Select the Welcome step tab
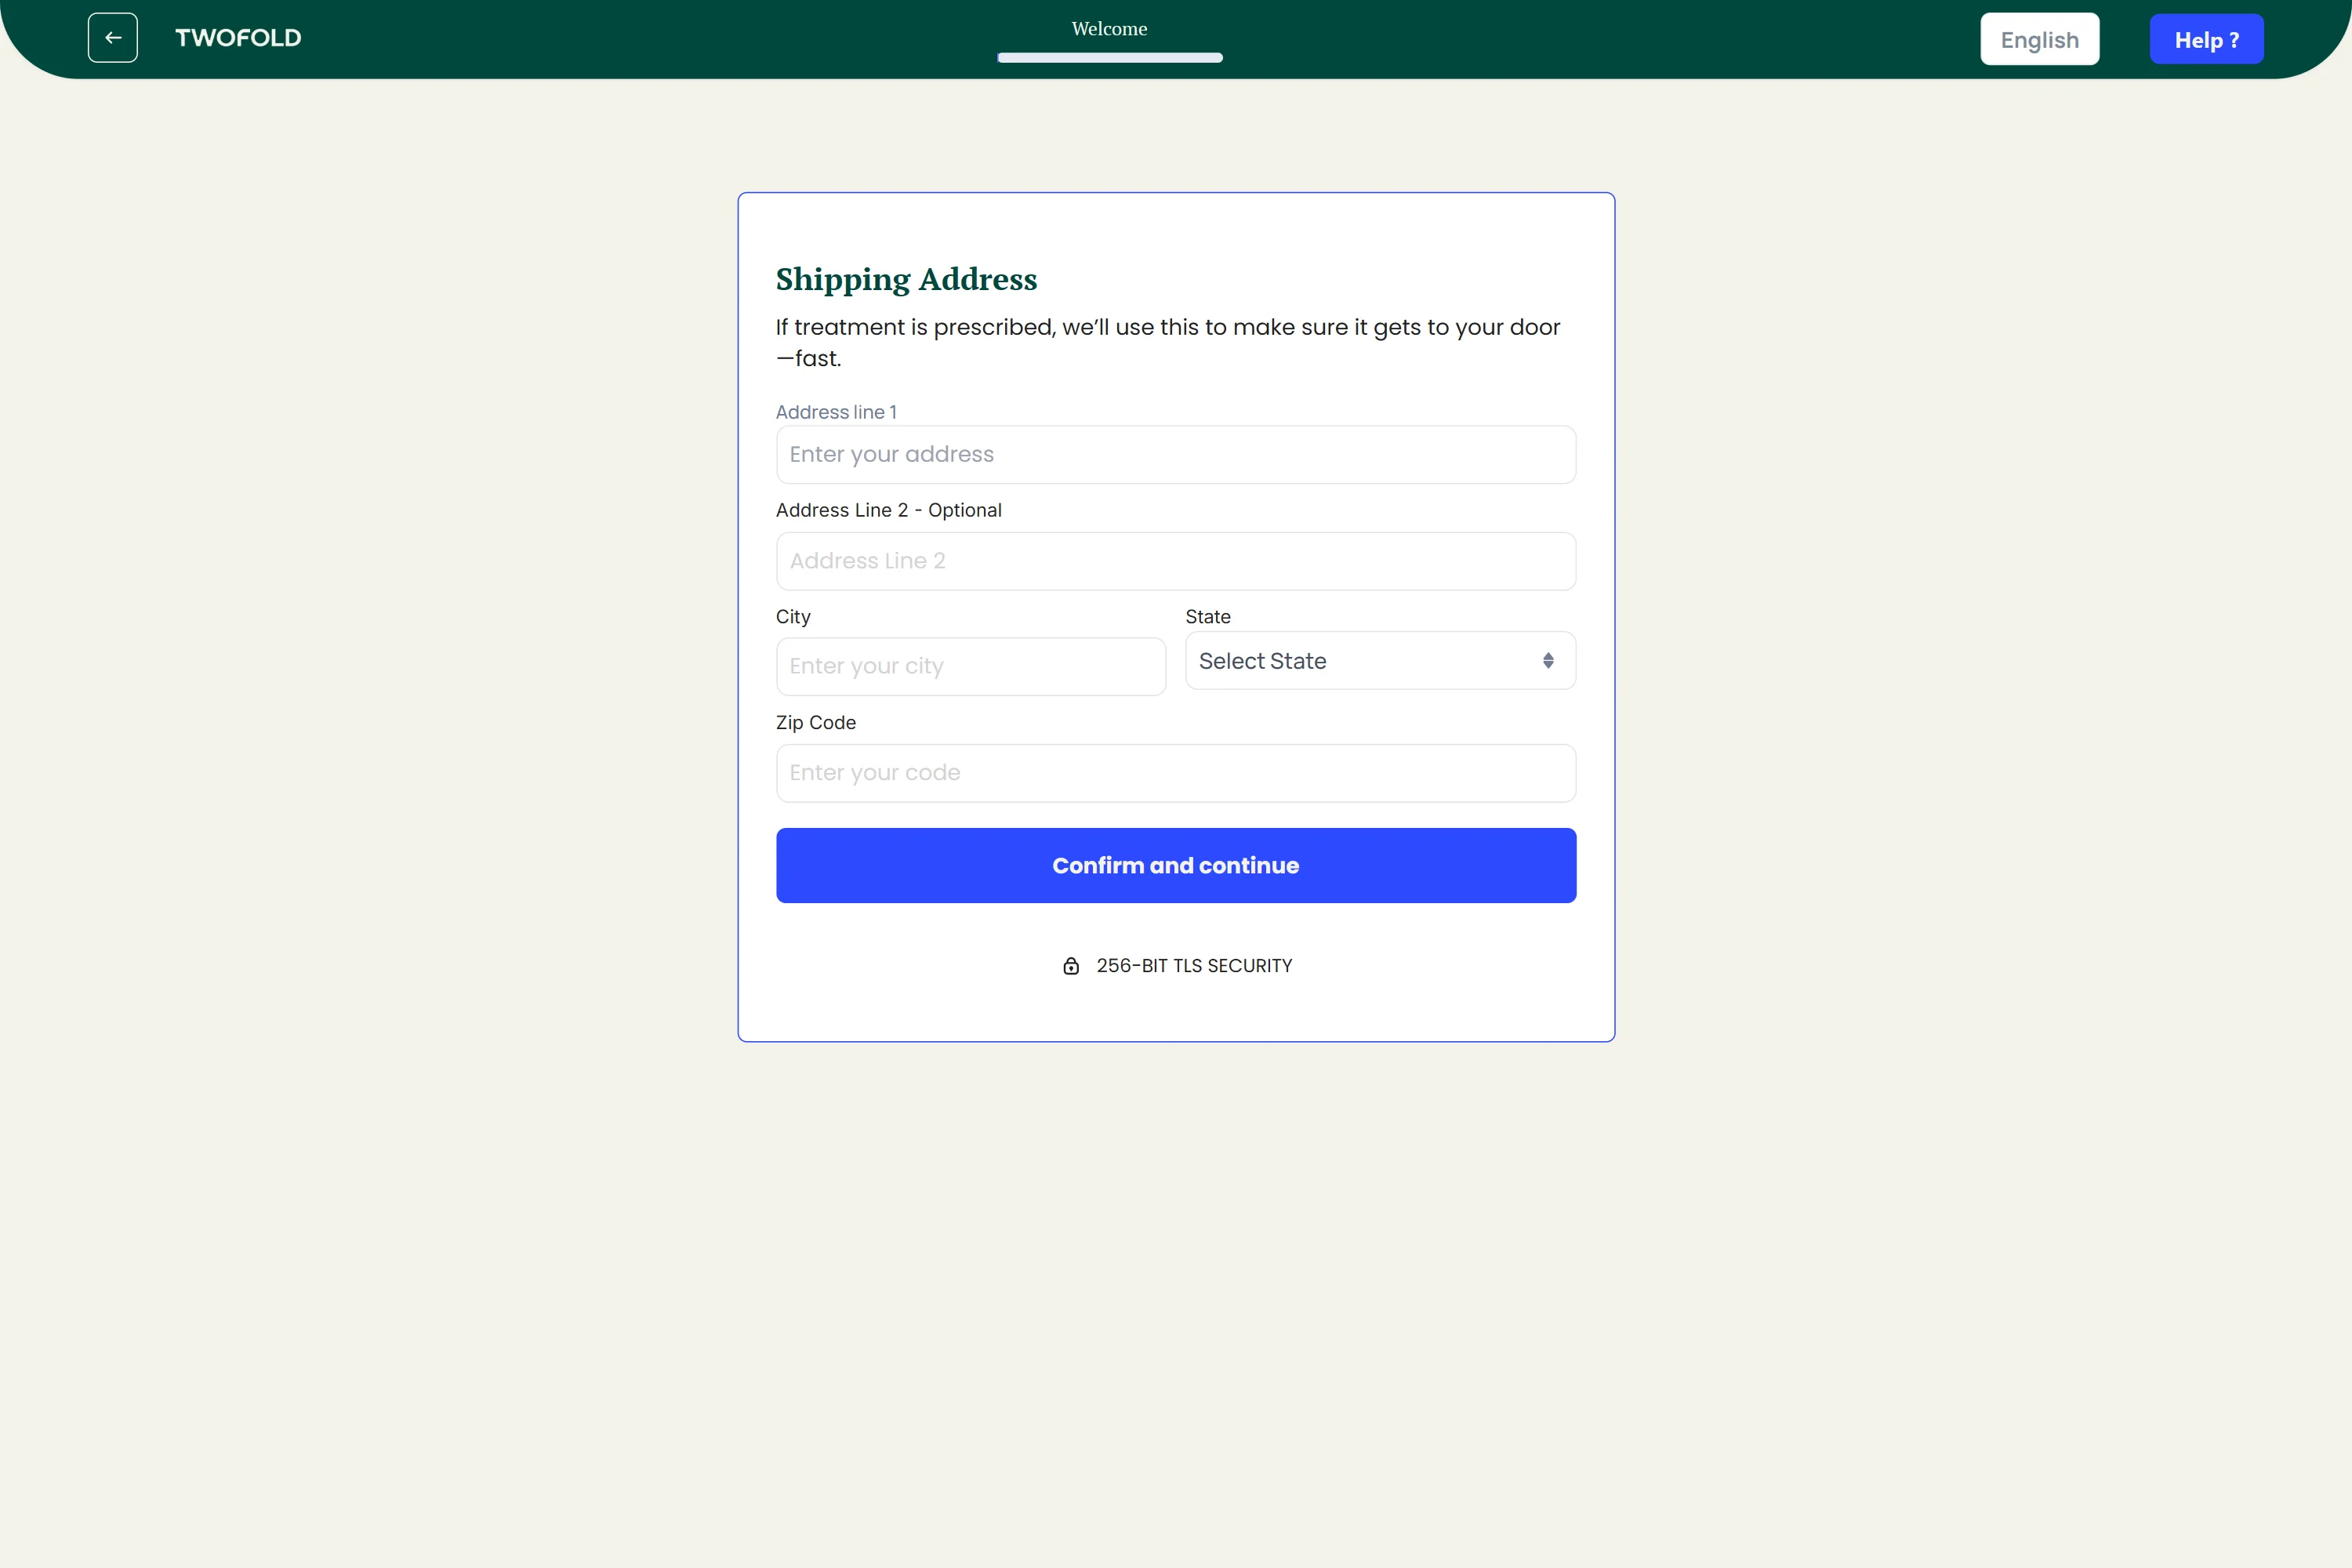Viewport: 2352px width, 1568px height. (x=1109, y=29)
